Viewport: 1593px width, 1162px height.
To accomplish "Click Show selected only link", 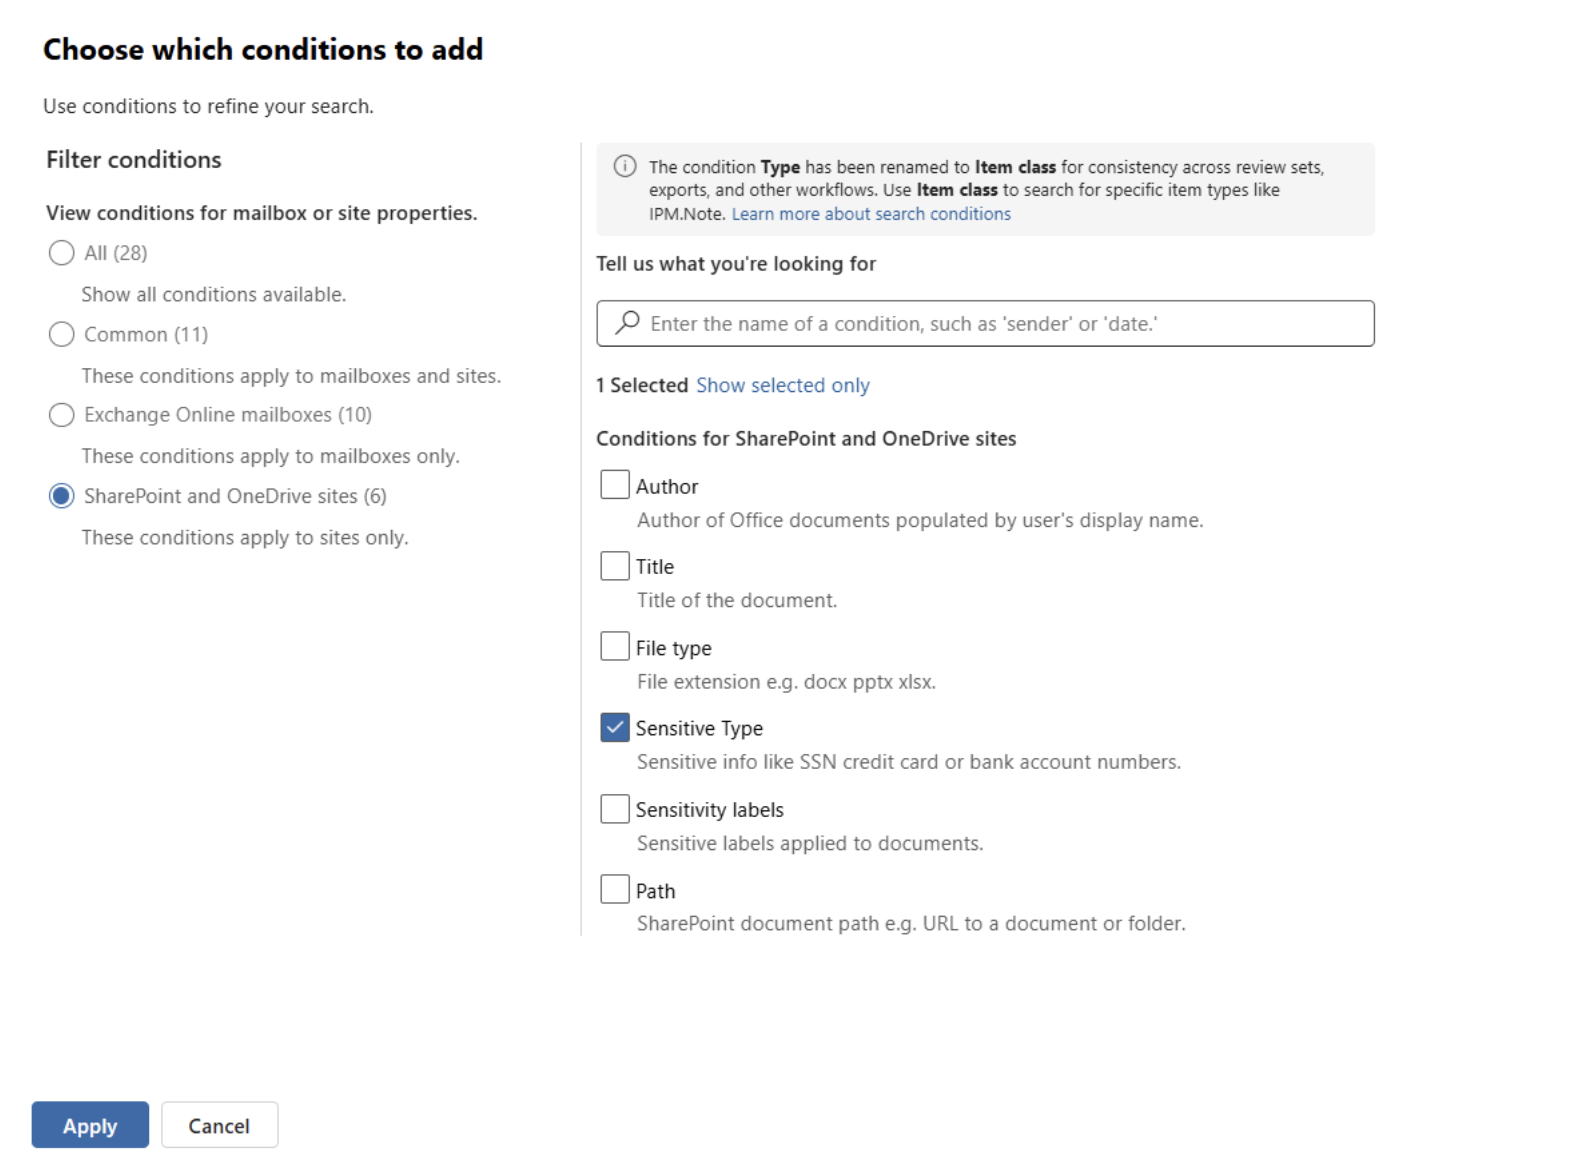I will point(783,386).
